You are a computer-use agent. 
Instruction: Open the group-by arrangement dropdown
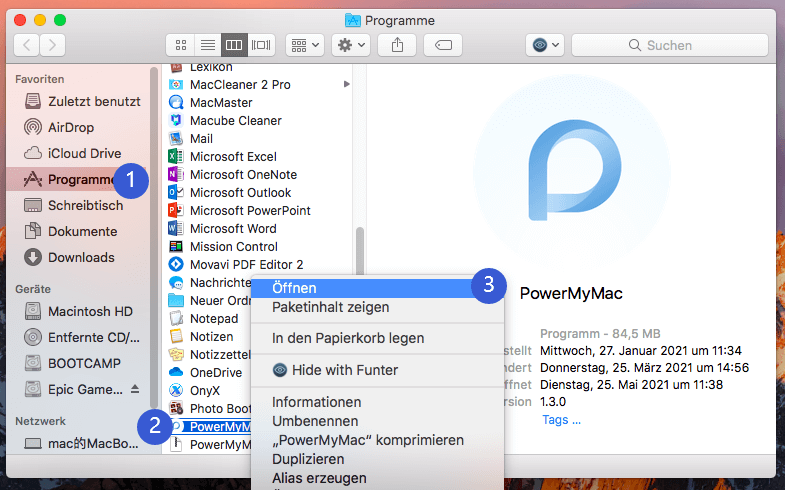[x=305, y=46]
